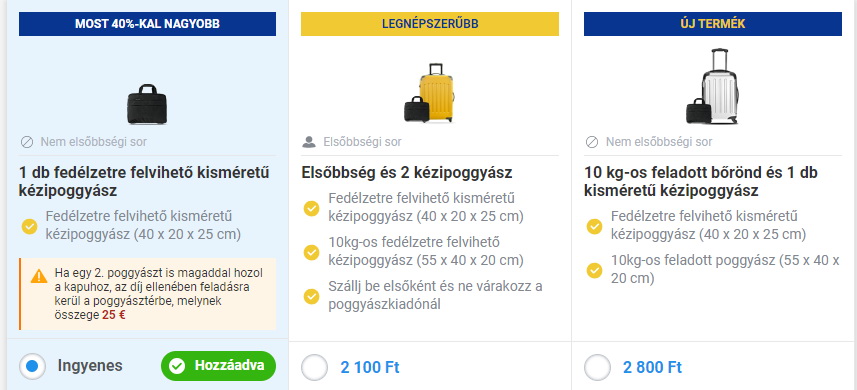Viewport: 857px width, 390px height.
Task: Click checkmark in the free small bag card
Action: click(29, 226)
